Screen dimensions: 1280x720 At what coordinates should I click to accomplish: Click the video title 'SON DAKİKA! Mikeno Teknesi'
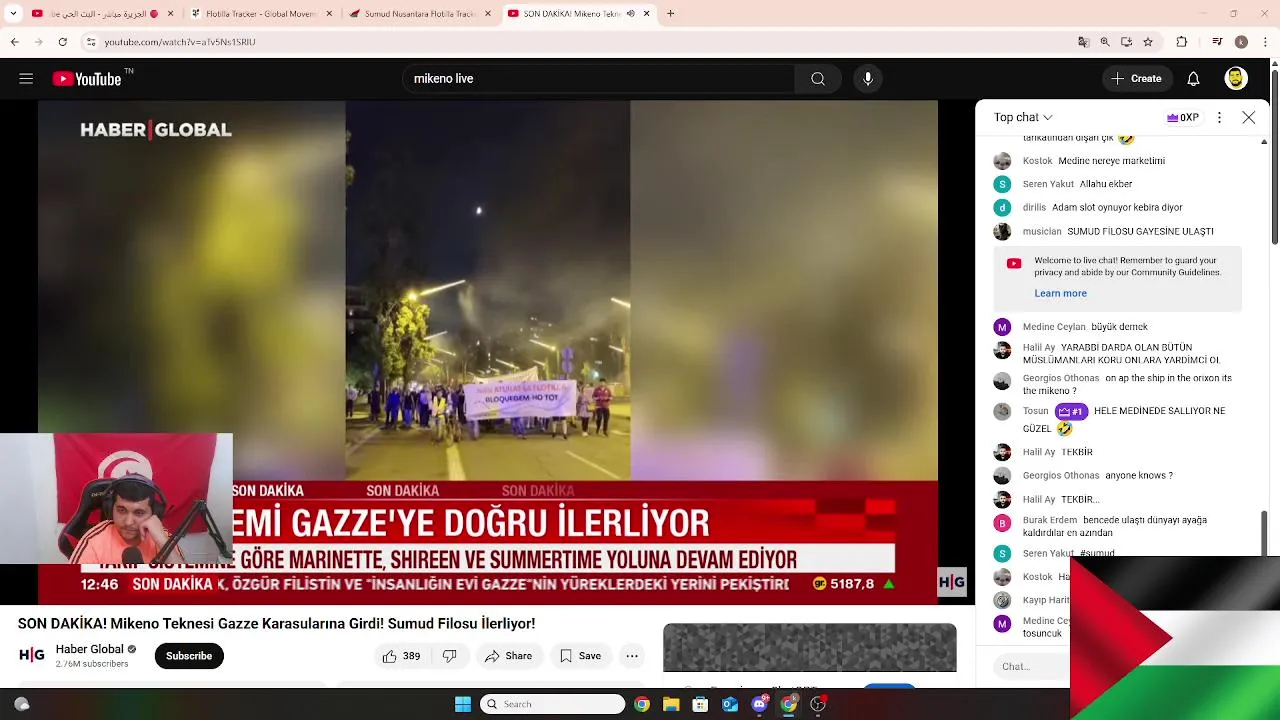click(276, 623)
